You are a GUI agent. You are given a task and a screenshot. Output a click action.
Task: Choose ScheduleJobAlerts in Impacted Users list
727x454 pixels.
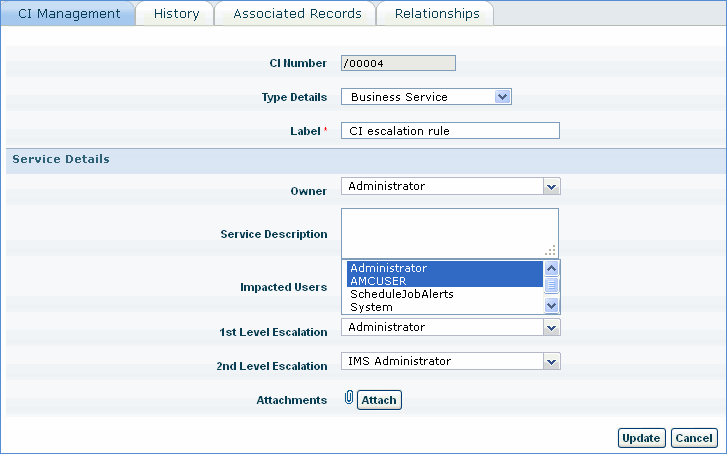[x=443, y=294]
